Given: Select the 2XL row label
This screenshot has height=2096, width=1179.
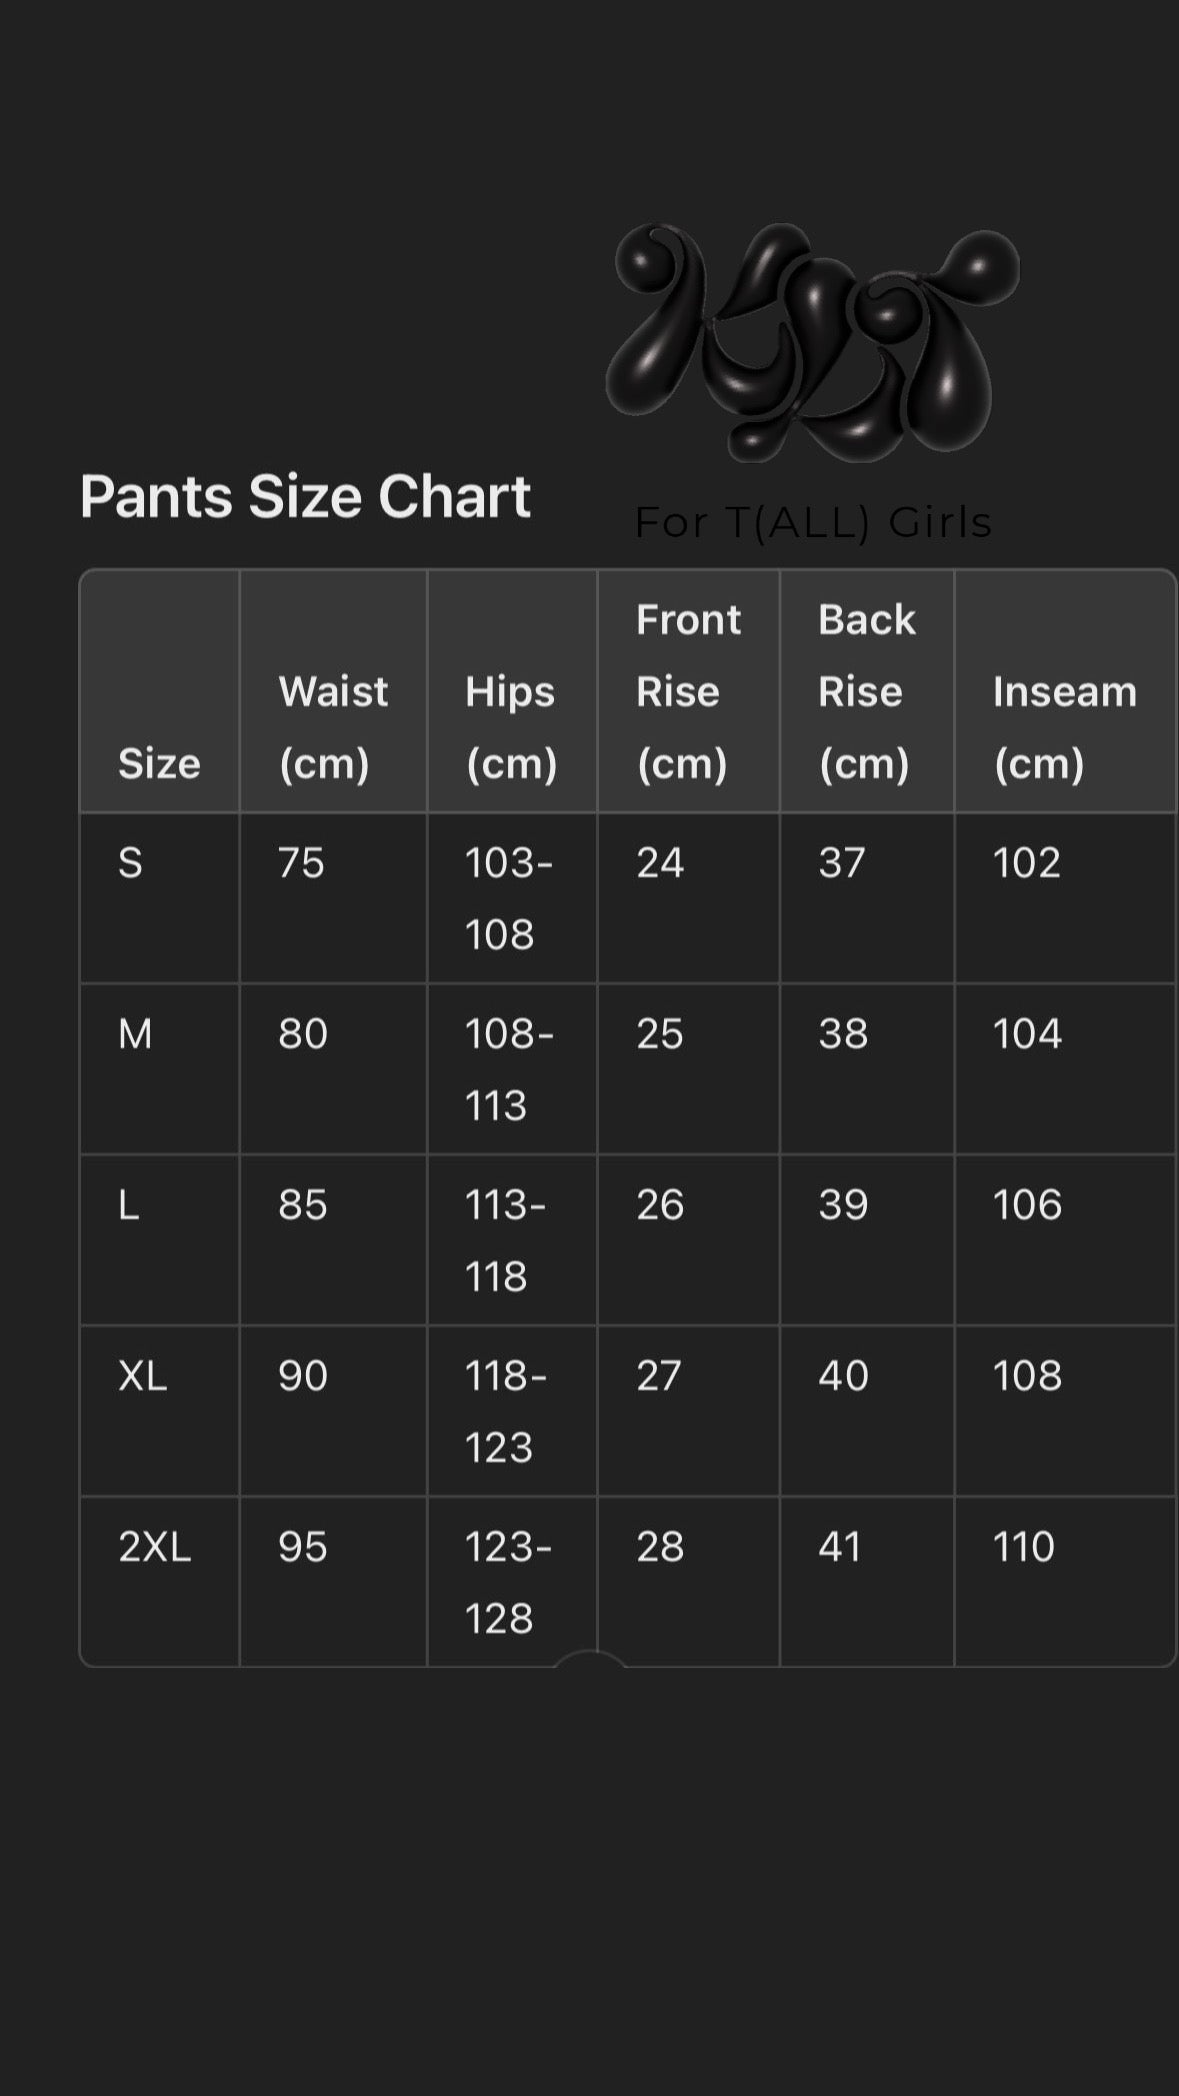Looking at the screenshot, I should (155, 1547).
